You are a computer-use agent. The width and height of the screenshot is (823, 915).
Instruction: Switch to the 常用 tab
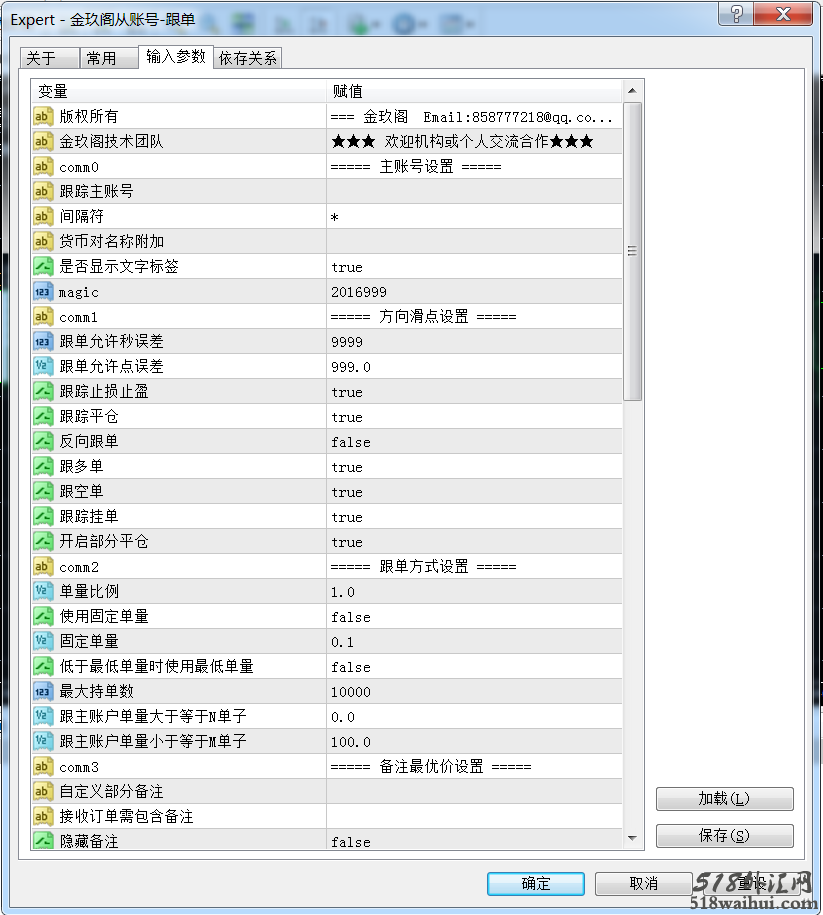point(101,59)
